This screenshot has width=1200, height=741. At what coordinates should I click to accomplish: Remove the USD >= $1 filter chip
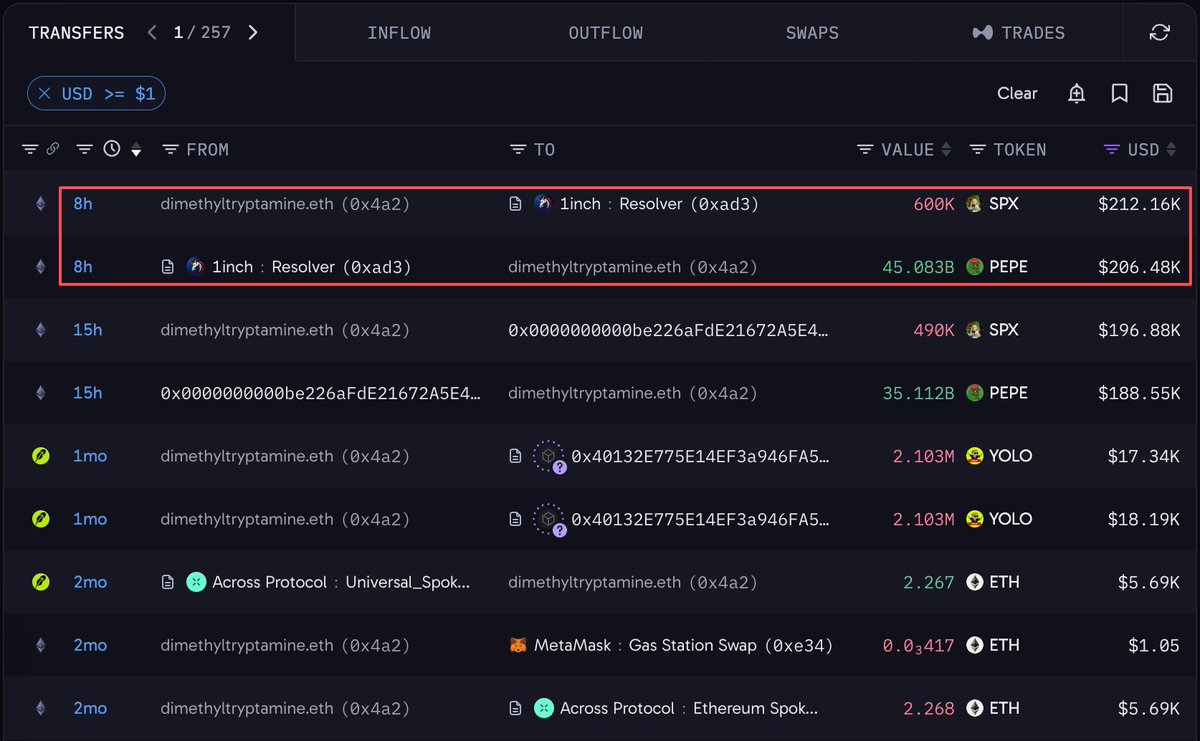(45, 94)
